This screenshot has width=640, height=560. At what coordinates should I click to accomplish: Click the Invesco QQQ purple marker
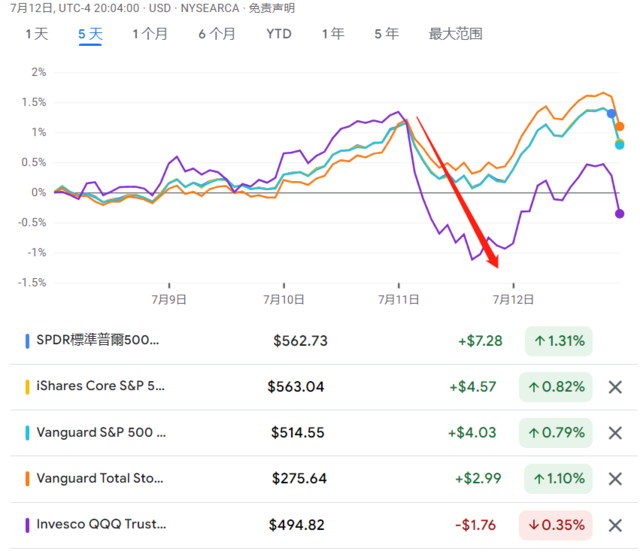point(27,525)
